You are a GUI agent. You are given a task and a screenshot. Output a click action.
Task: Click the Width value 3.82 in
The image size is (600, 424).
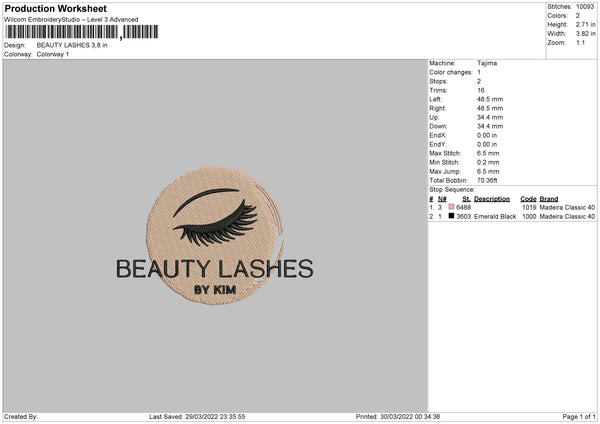[585, 34]
